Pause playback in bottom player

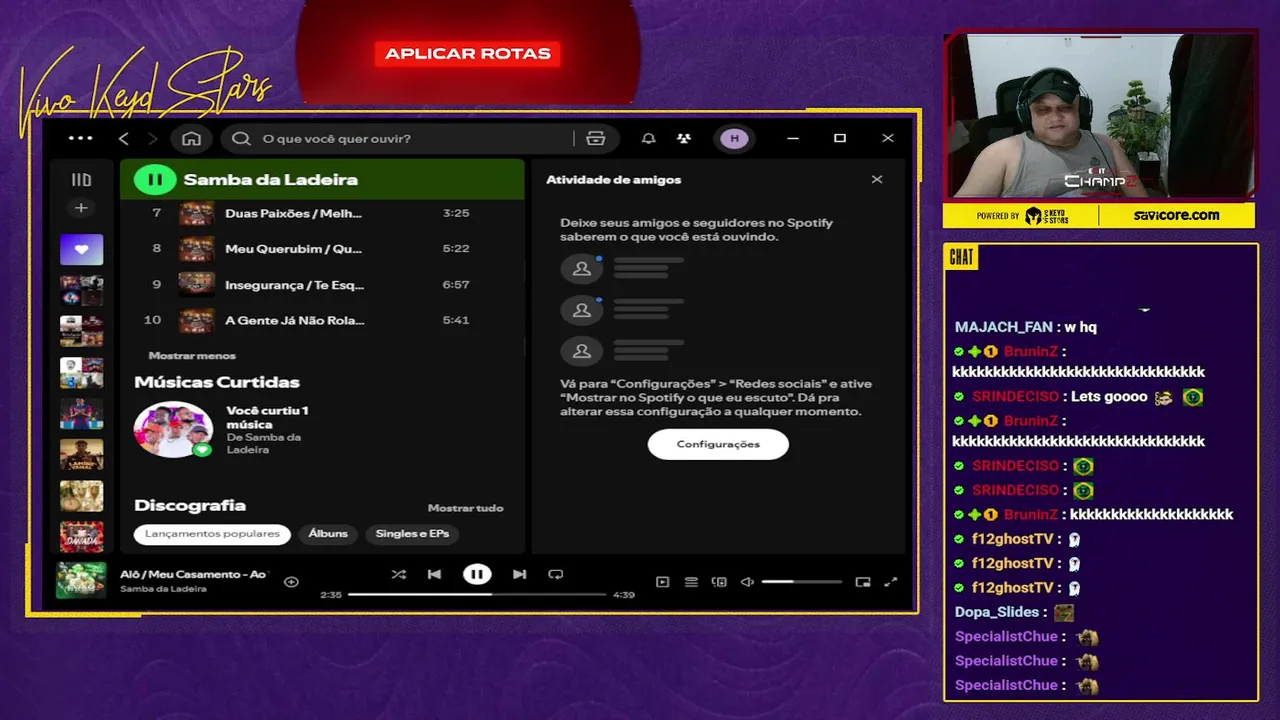pyautogui.click(x=477, y=574)
